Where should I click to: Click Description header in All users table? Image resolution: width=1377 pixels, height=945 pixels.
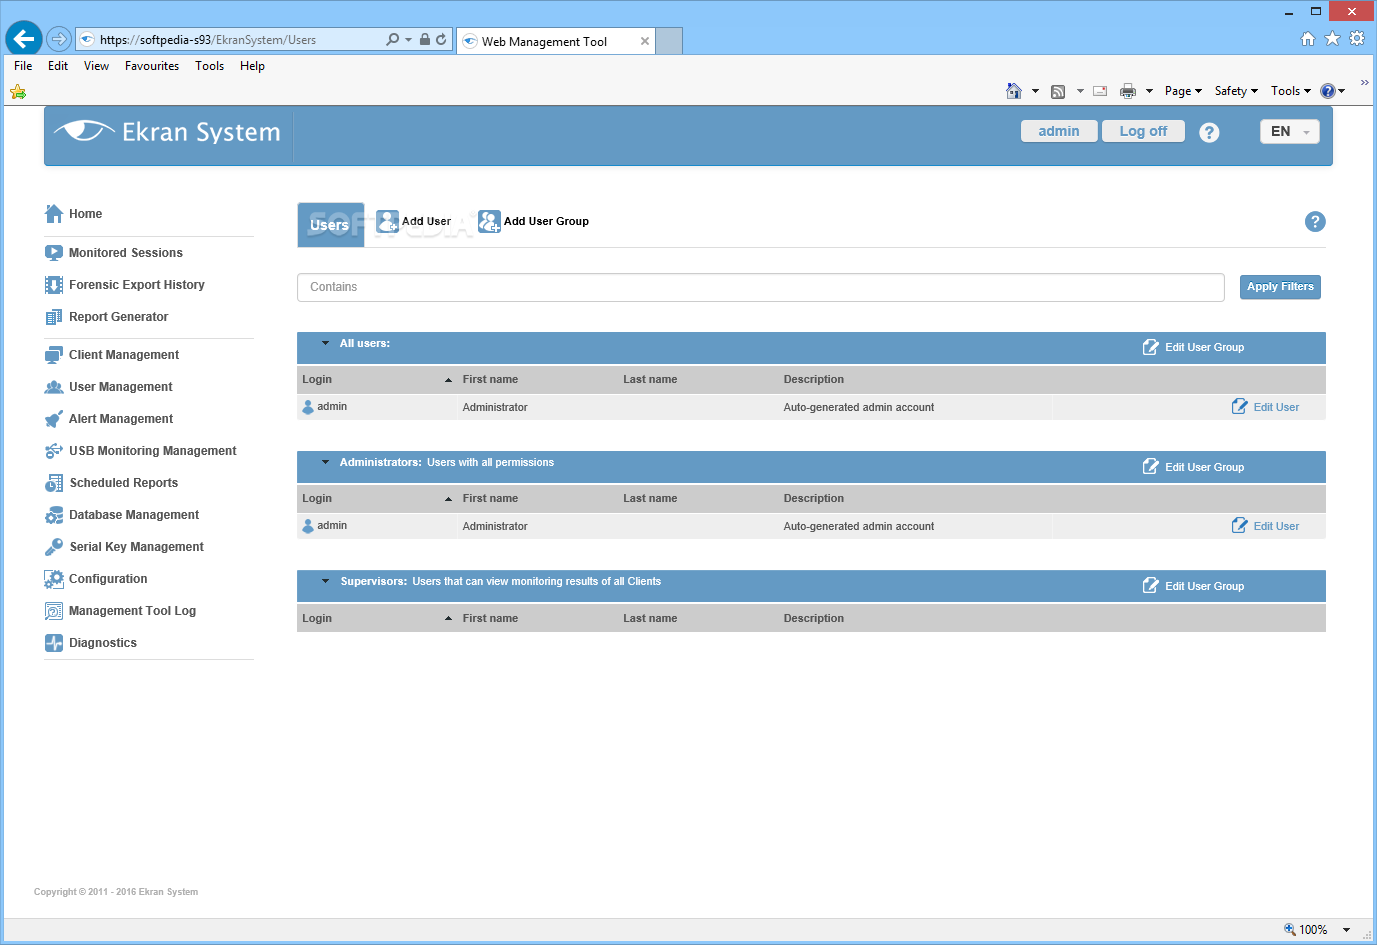[814, 379]
